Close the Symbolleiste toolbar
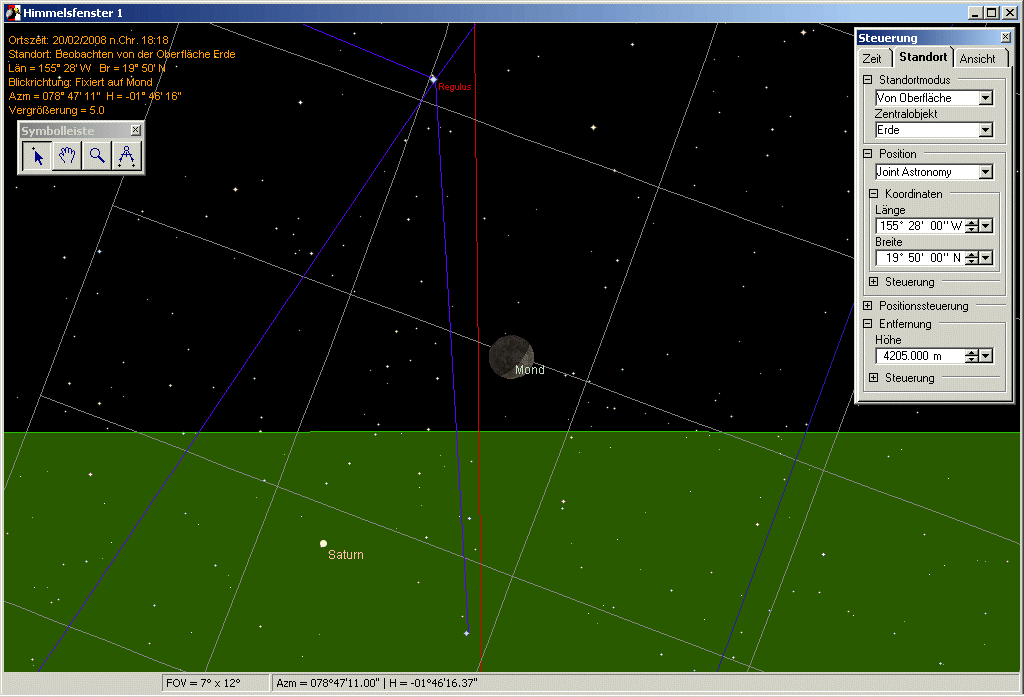Screen dimensions: 1024x697 135,130
